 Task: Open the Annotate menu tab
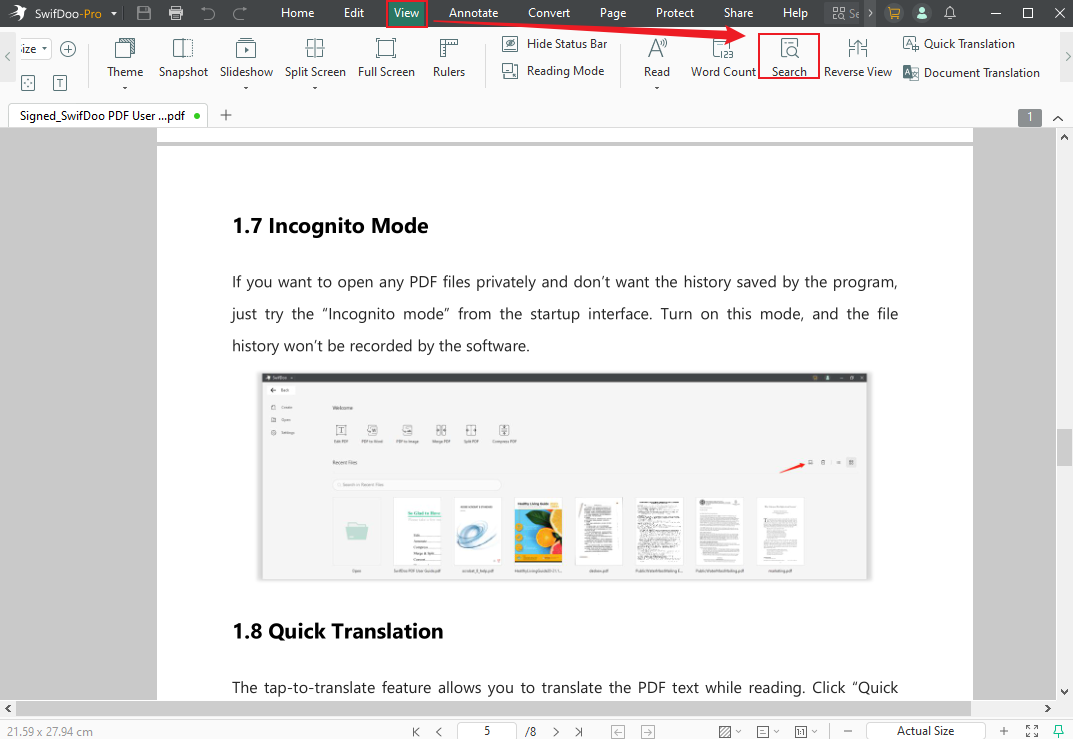click(x=473, y=13)
